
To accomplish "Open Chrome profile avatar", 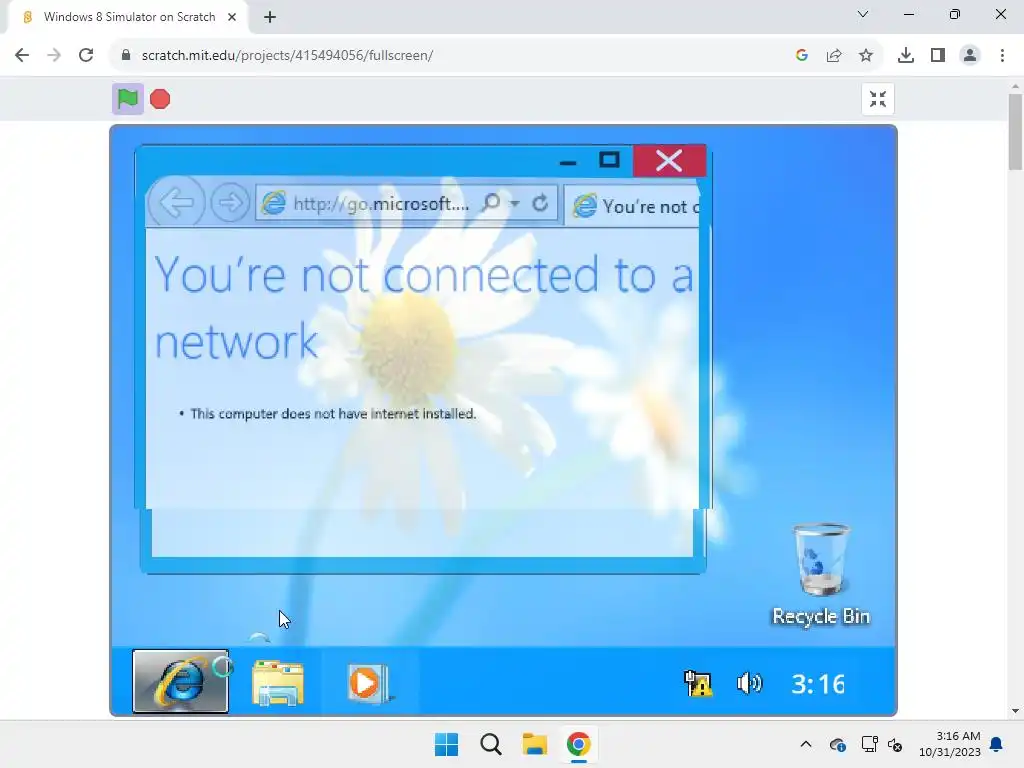I will click(970, 56).
